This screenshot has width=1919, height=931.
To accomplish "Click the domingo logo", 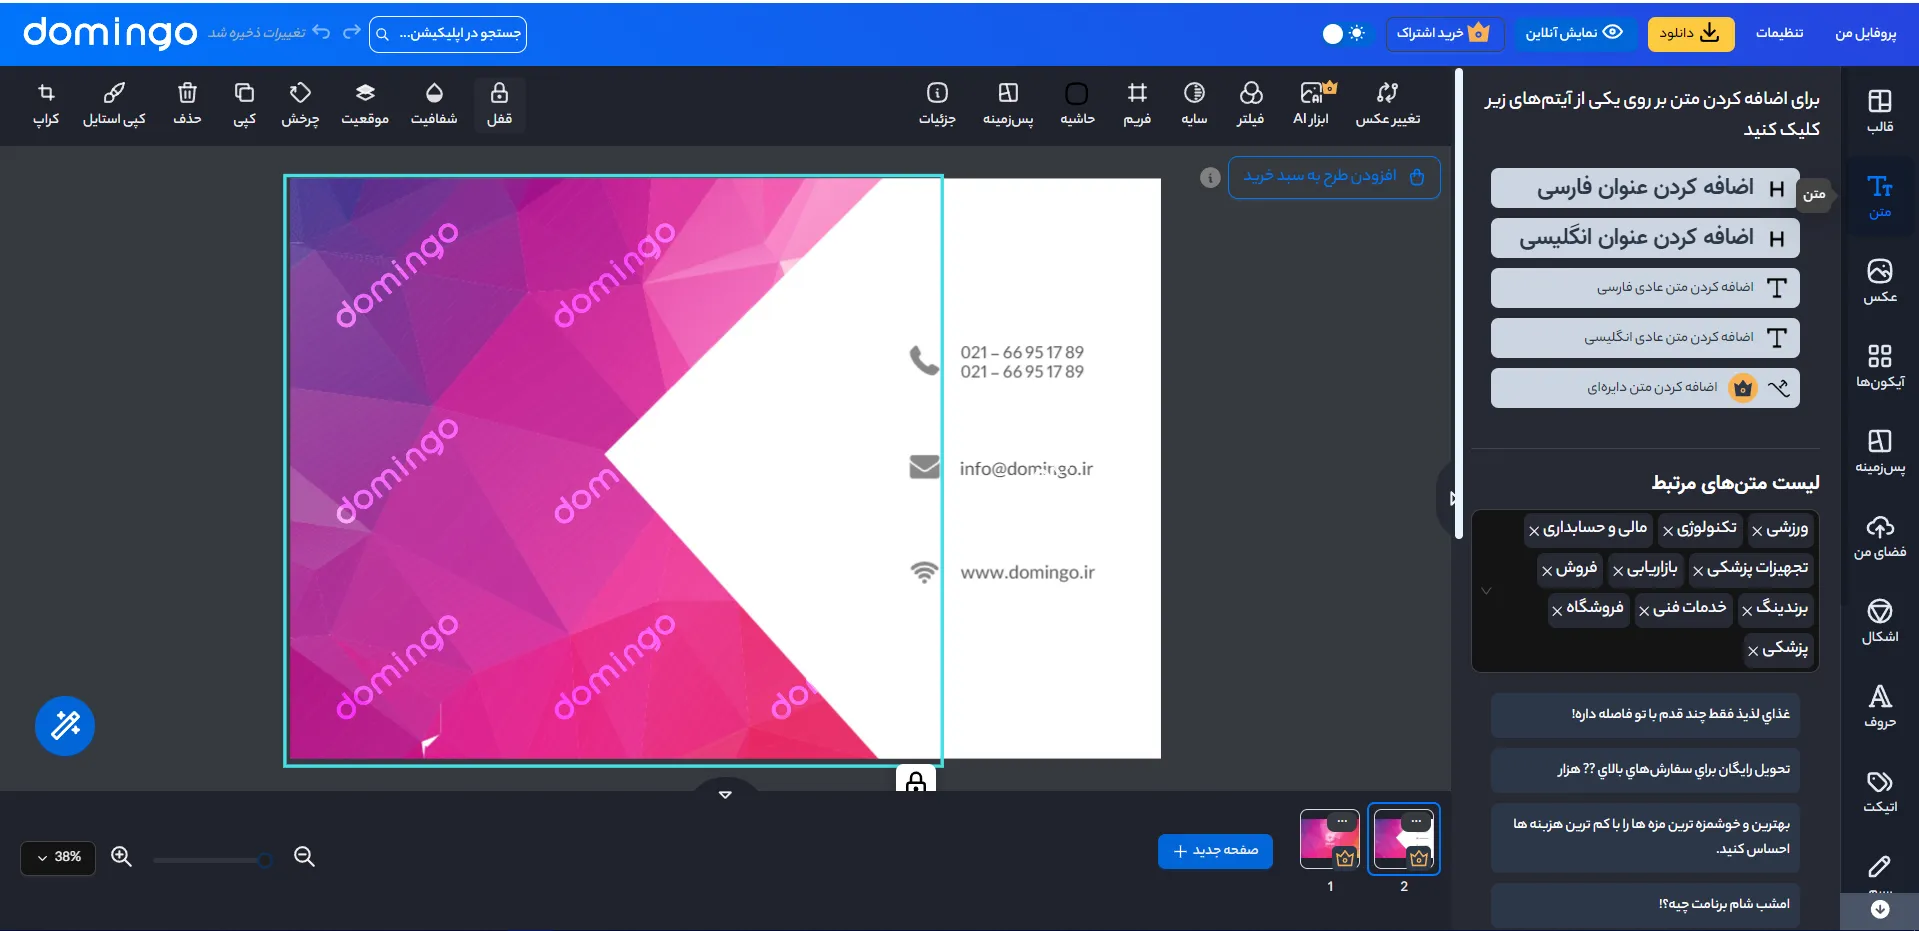I will tap(110, 33).
